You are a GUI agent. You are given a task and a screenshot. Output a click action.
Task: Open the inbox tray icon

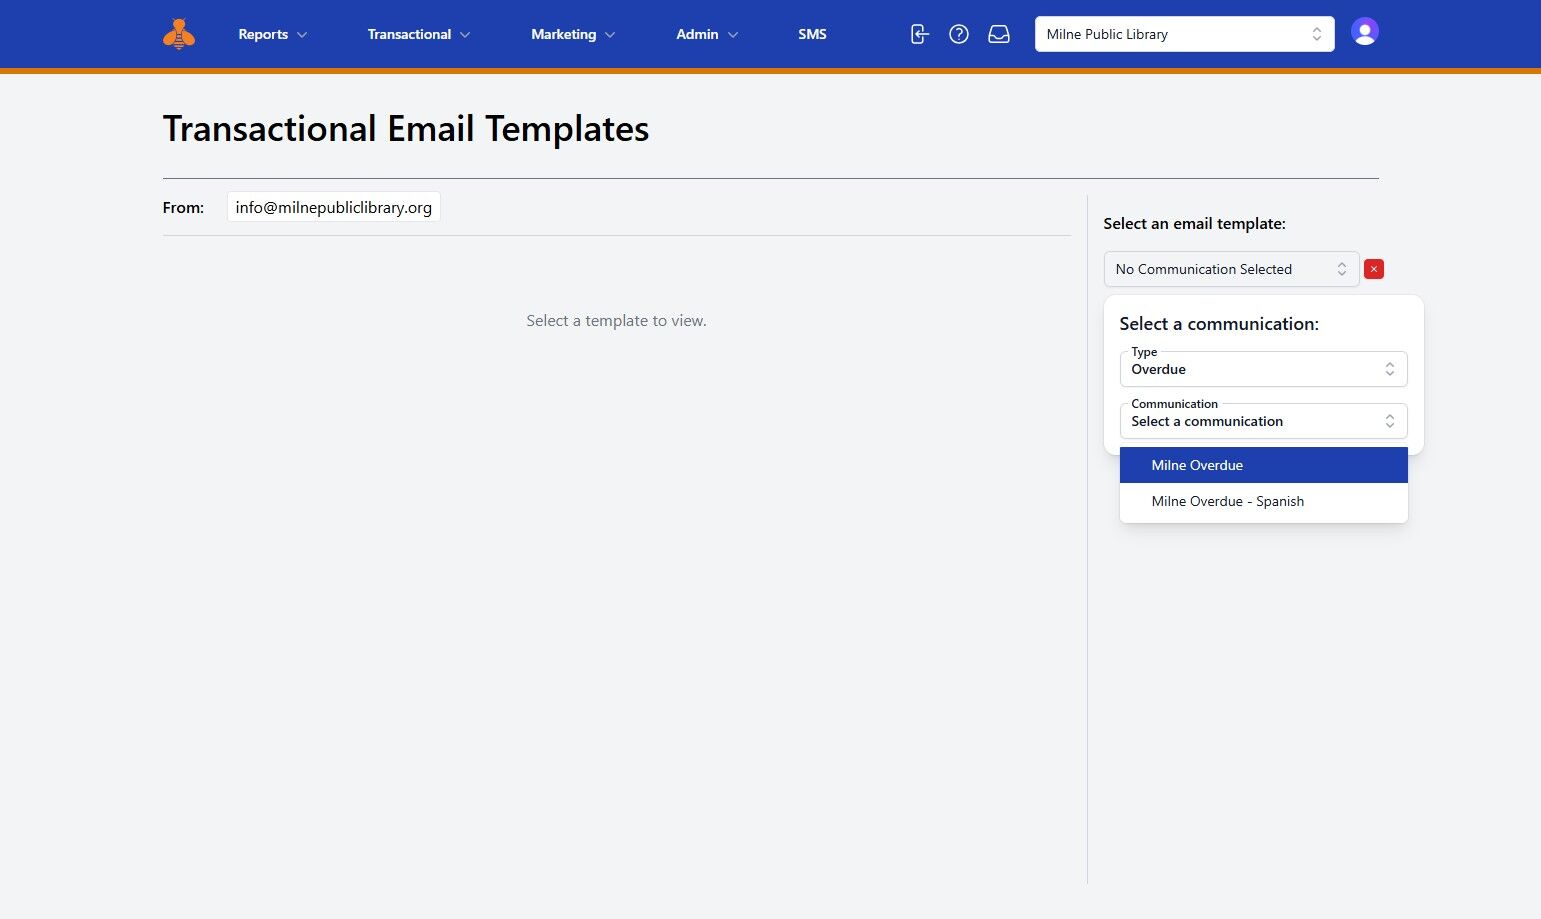point(999,34)
